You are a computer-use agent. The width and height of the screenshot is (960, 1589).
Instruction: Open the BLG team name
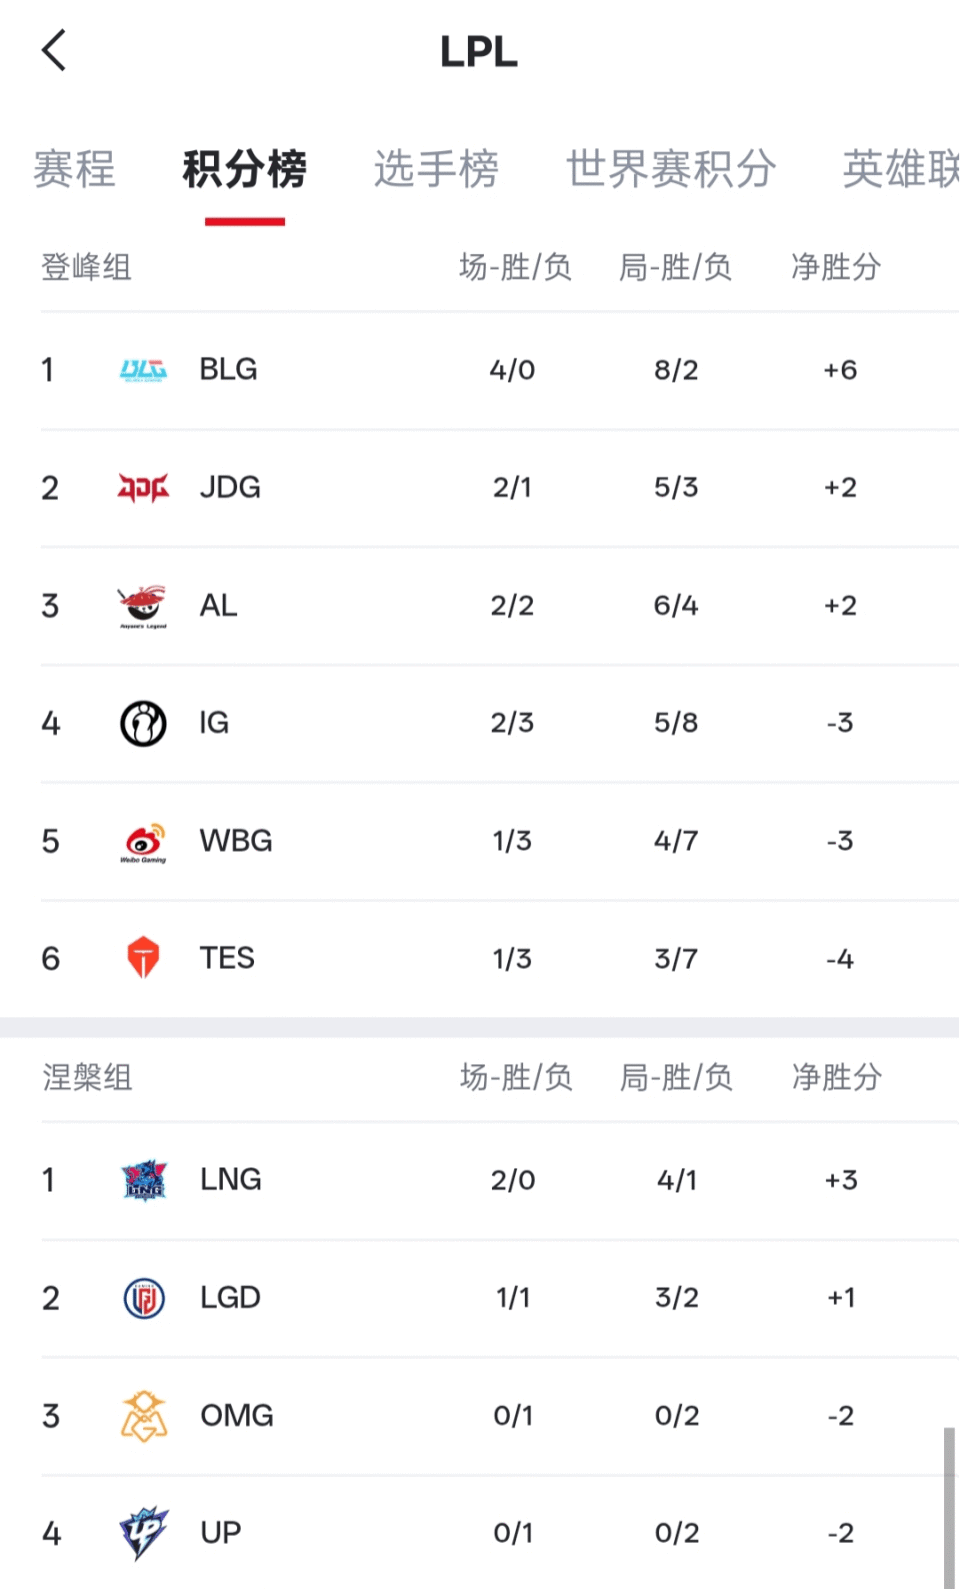[x=228, y=370]
